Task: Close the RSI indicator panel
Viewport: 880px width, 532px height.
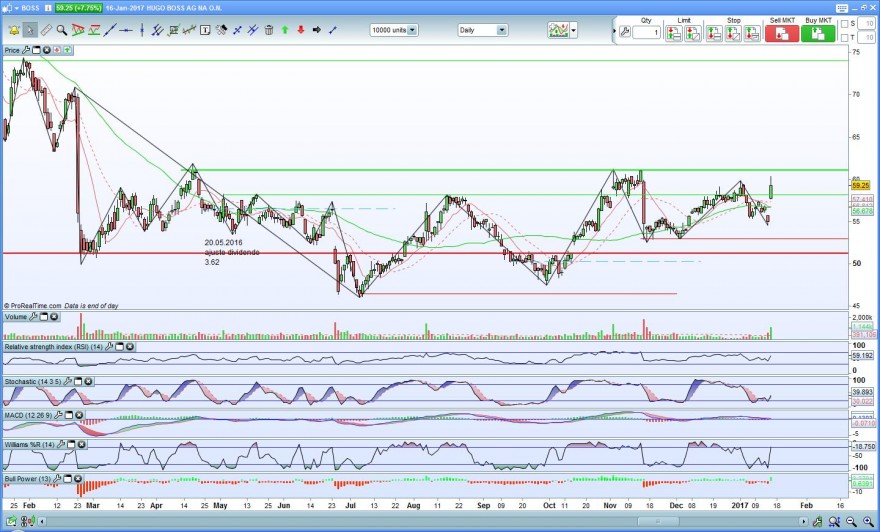Action: (x=130, y=347)
